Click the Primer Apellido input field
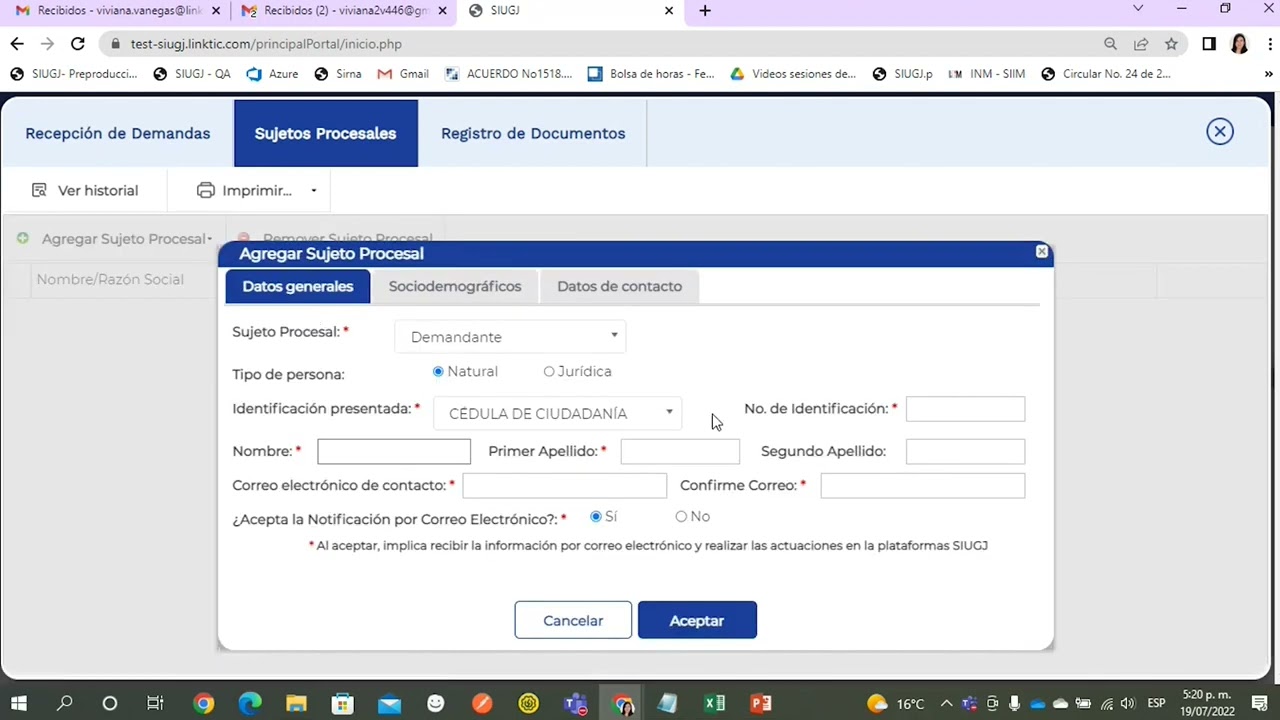The image size is (1280, 720). click(x=680, y=451)
